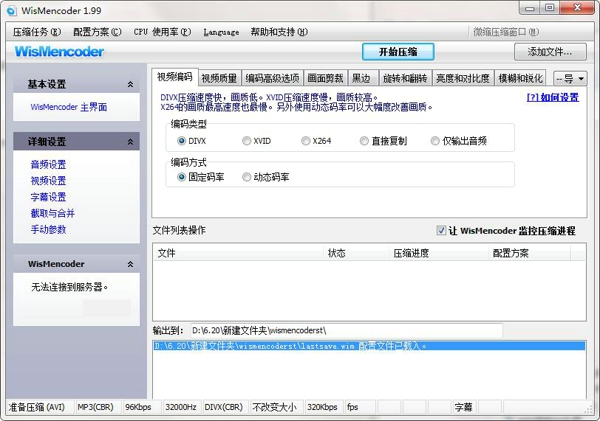
Task: Open 字幕设置 from detailed settings
Action: pos(49,197)
